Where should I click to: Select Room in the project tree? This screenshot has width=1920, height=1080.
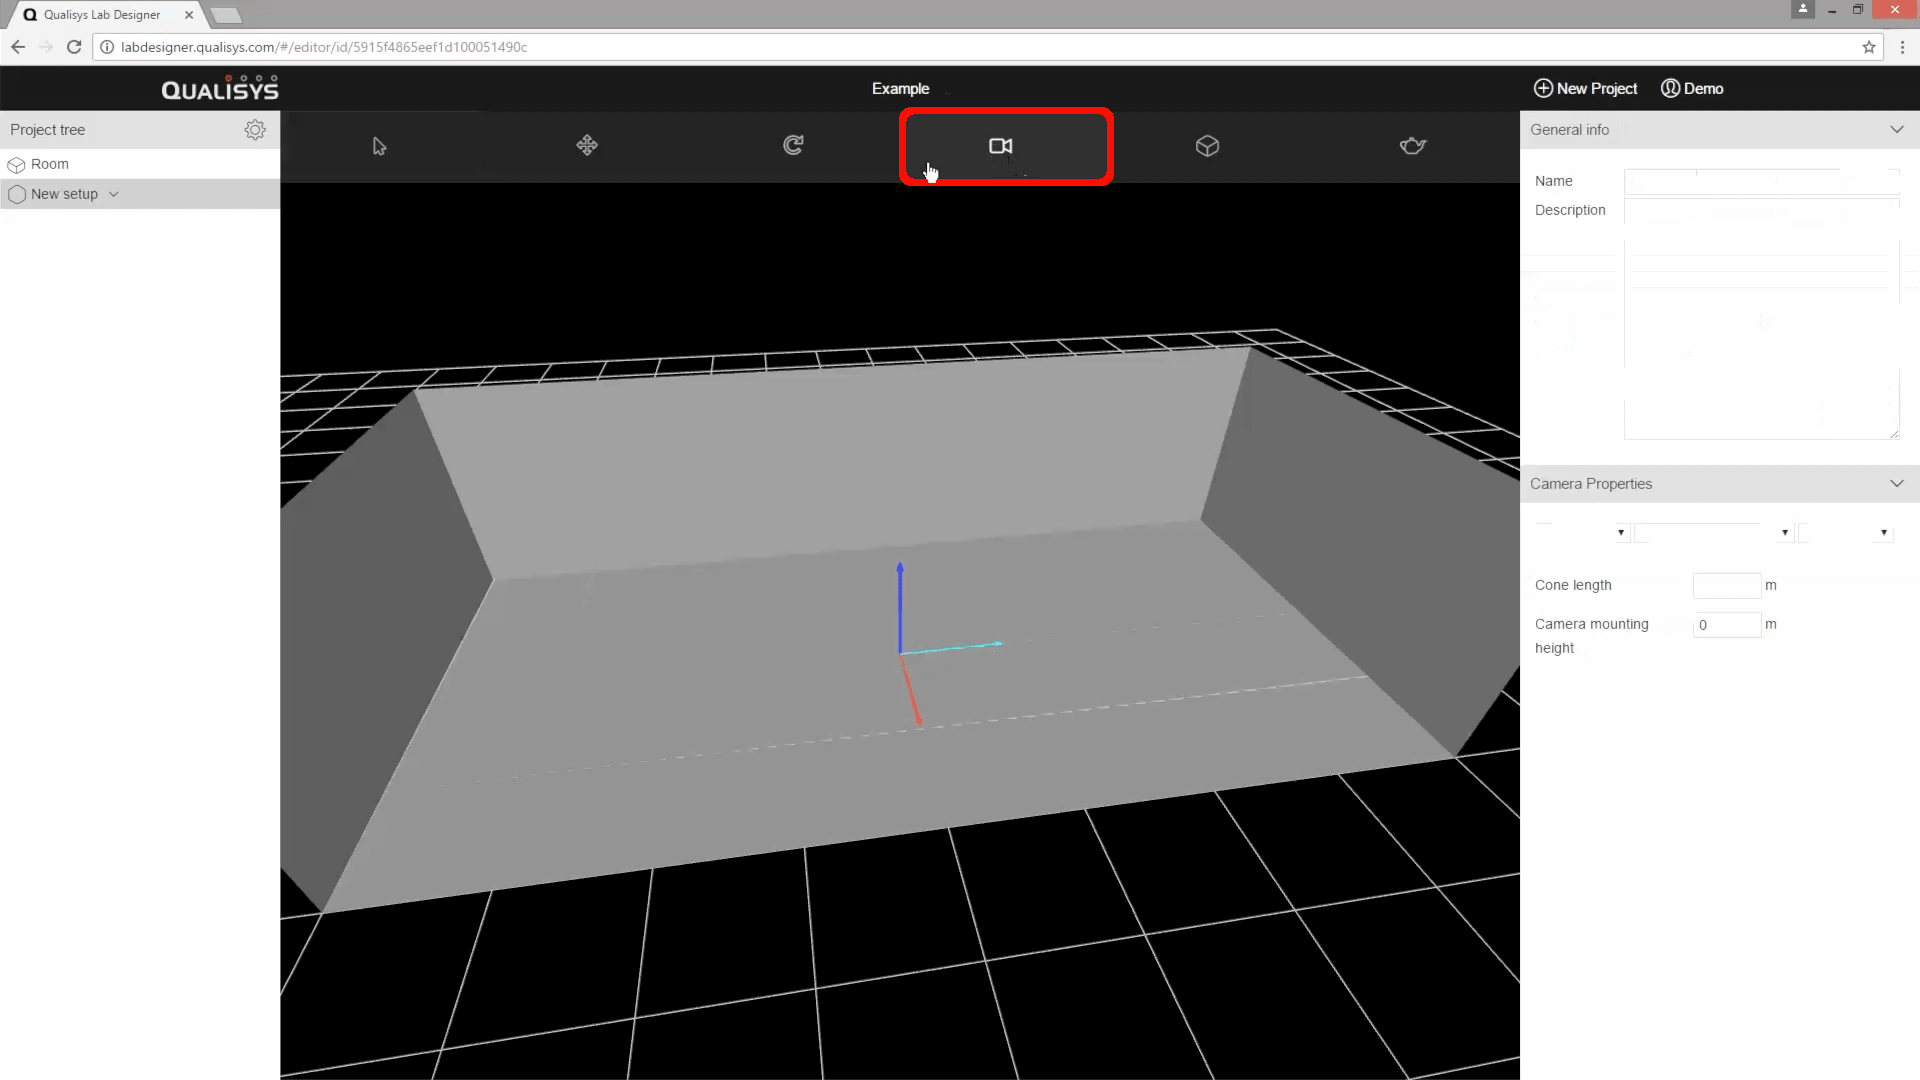[49, 164]
